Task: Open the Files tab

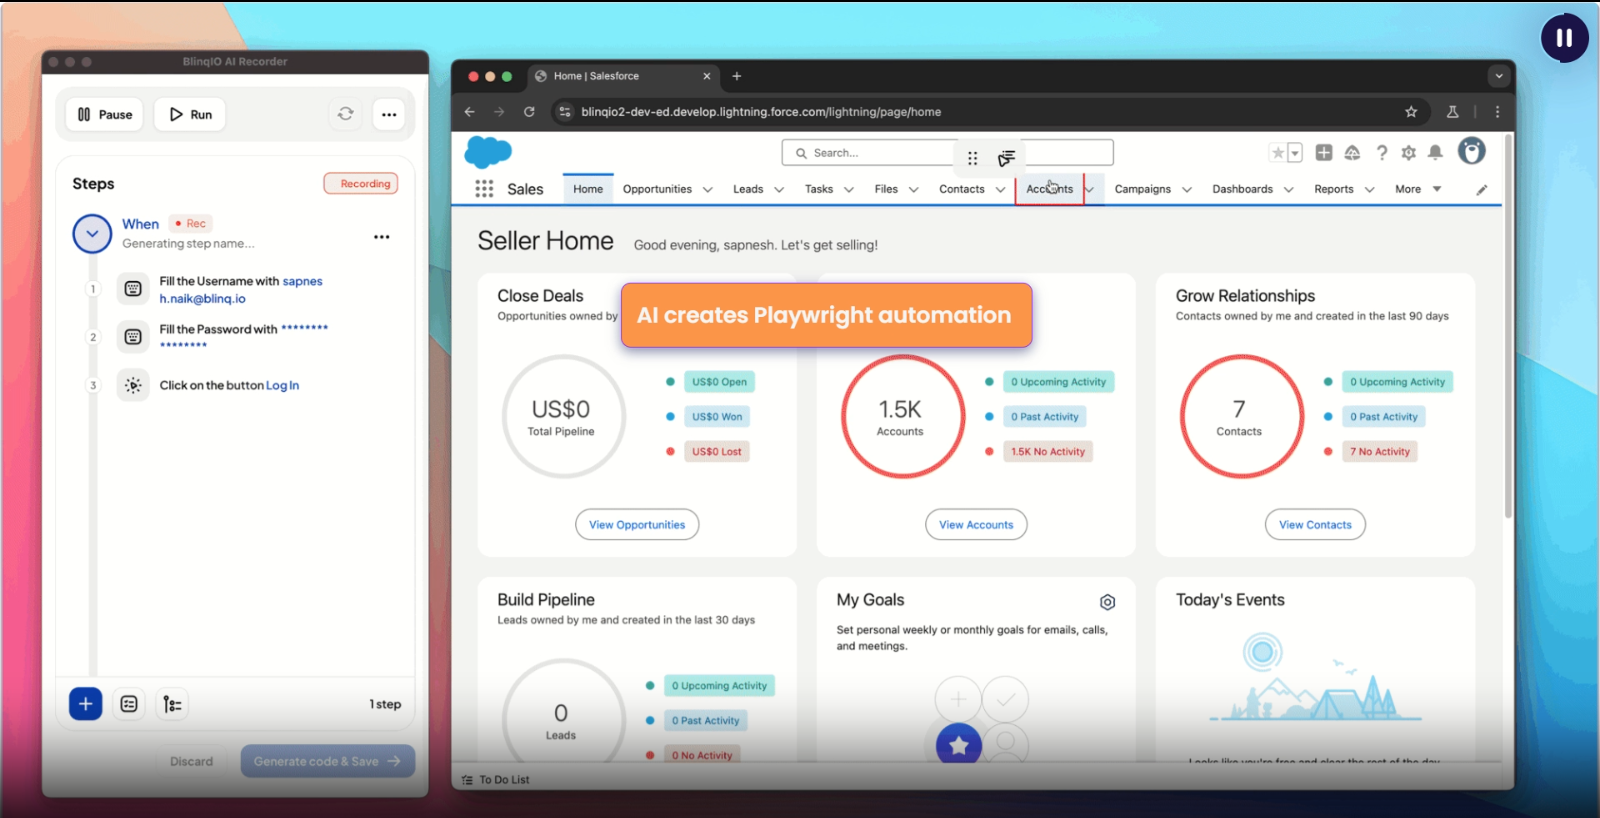Action: coord(886,189)
